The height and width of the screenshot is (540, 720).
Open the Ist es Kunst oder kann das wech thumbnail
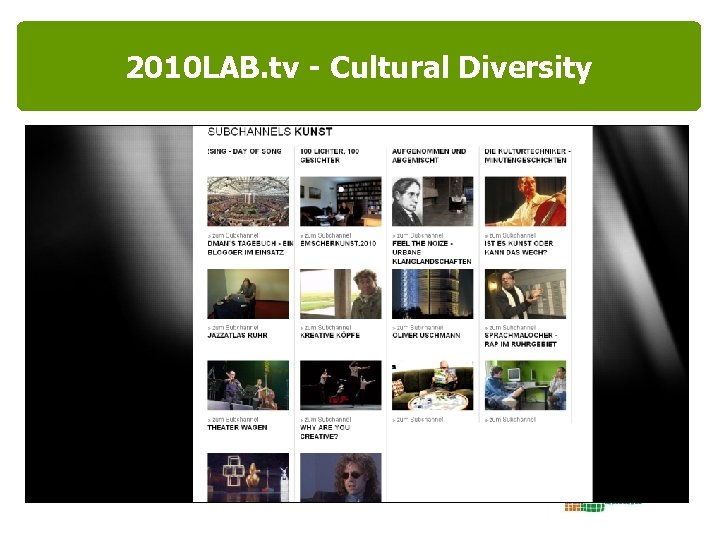[525, 294]
